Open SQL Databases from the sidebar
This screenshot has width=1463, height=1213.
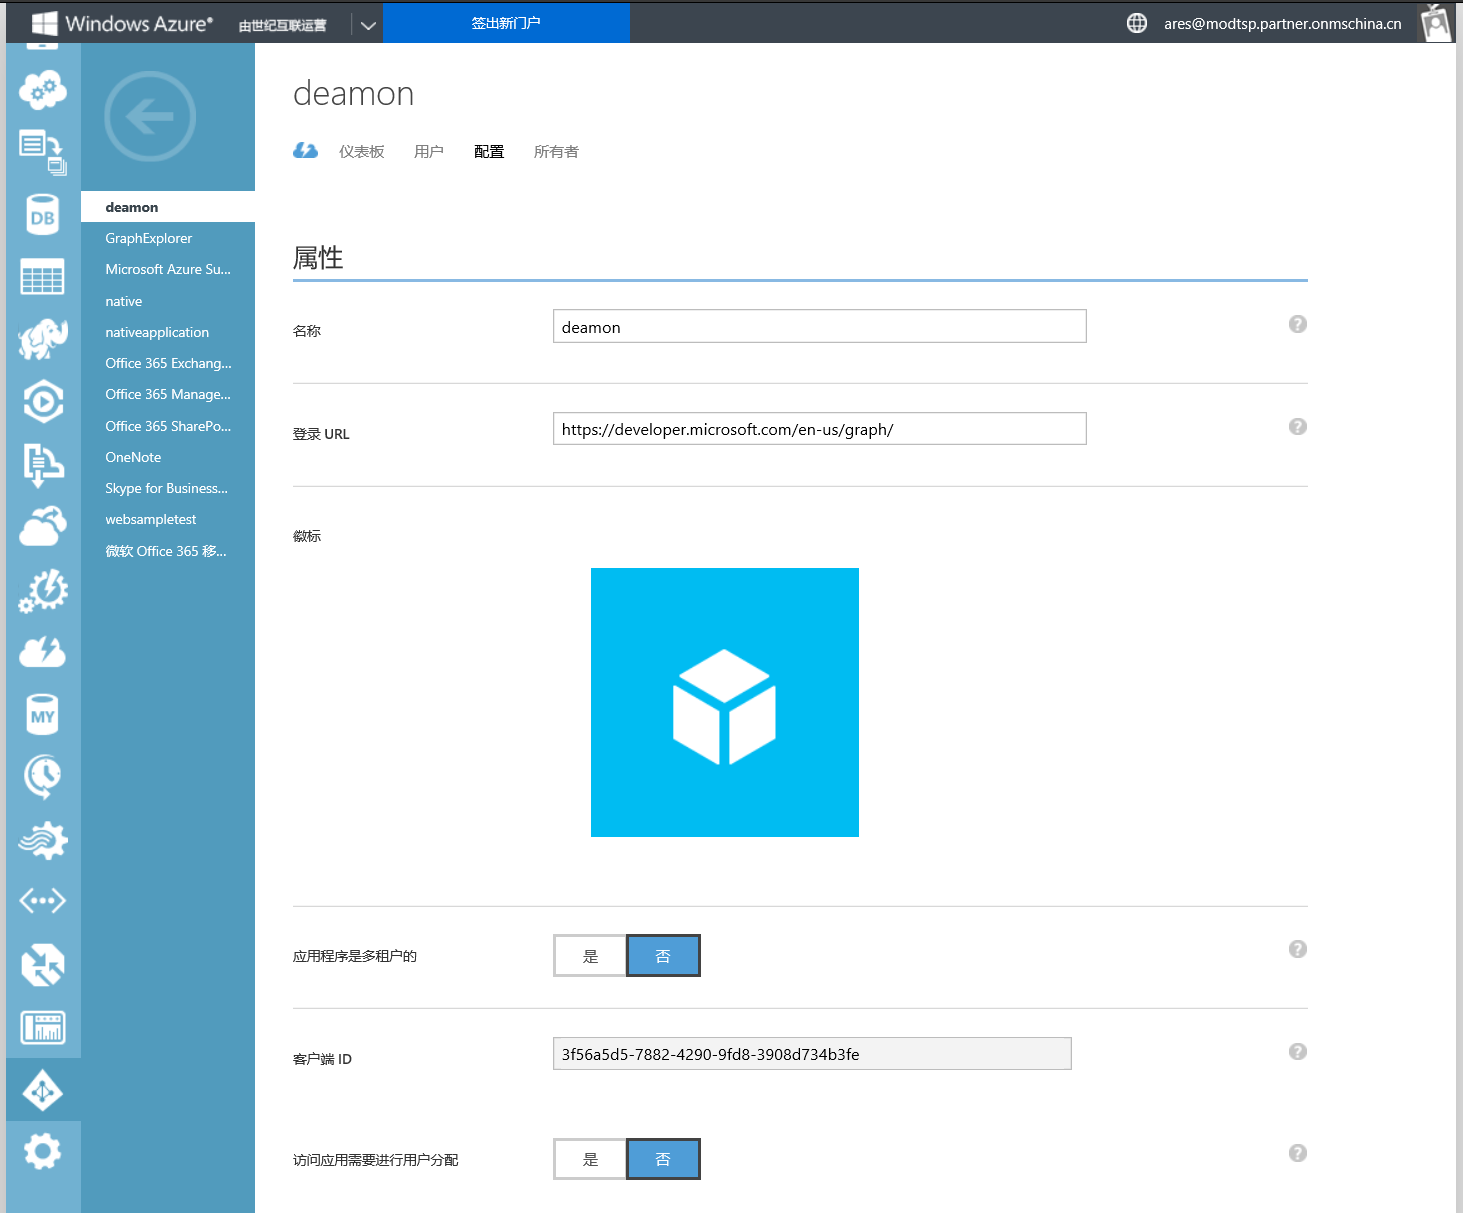[x=42, y=214]
